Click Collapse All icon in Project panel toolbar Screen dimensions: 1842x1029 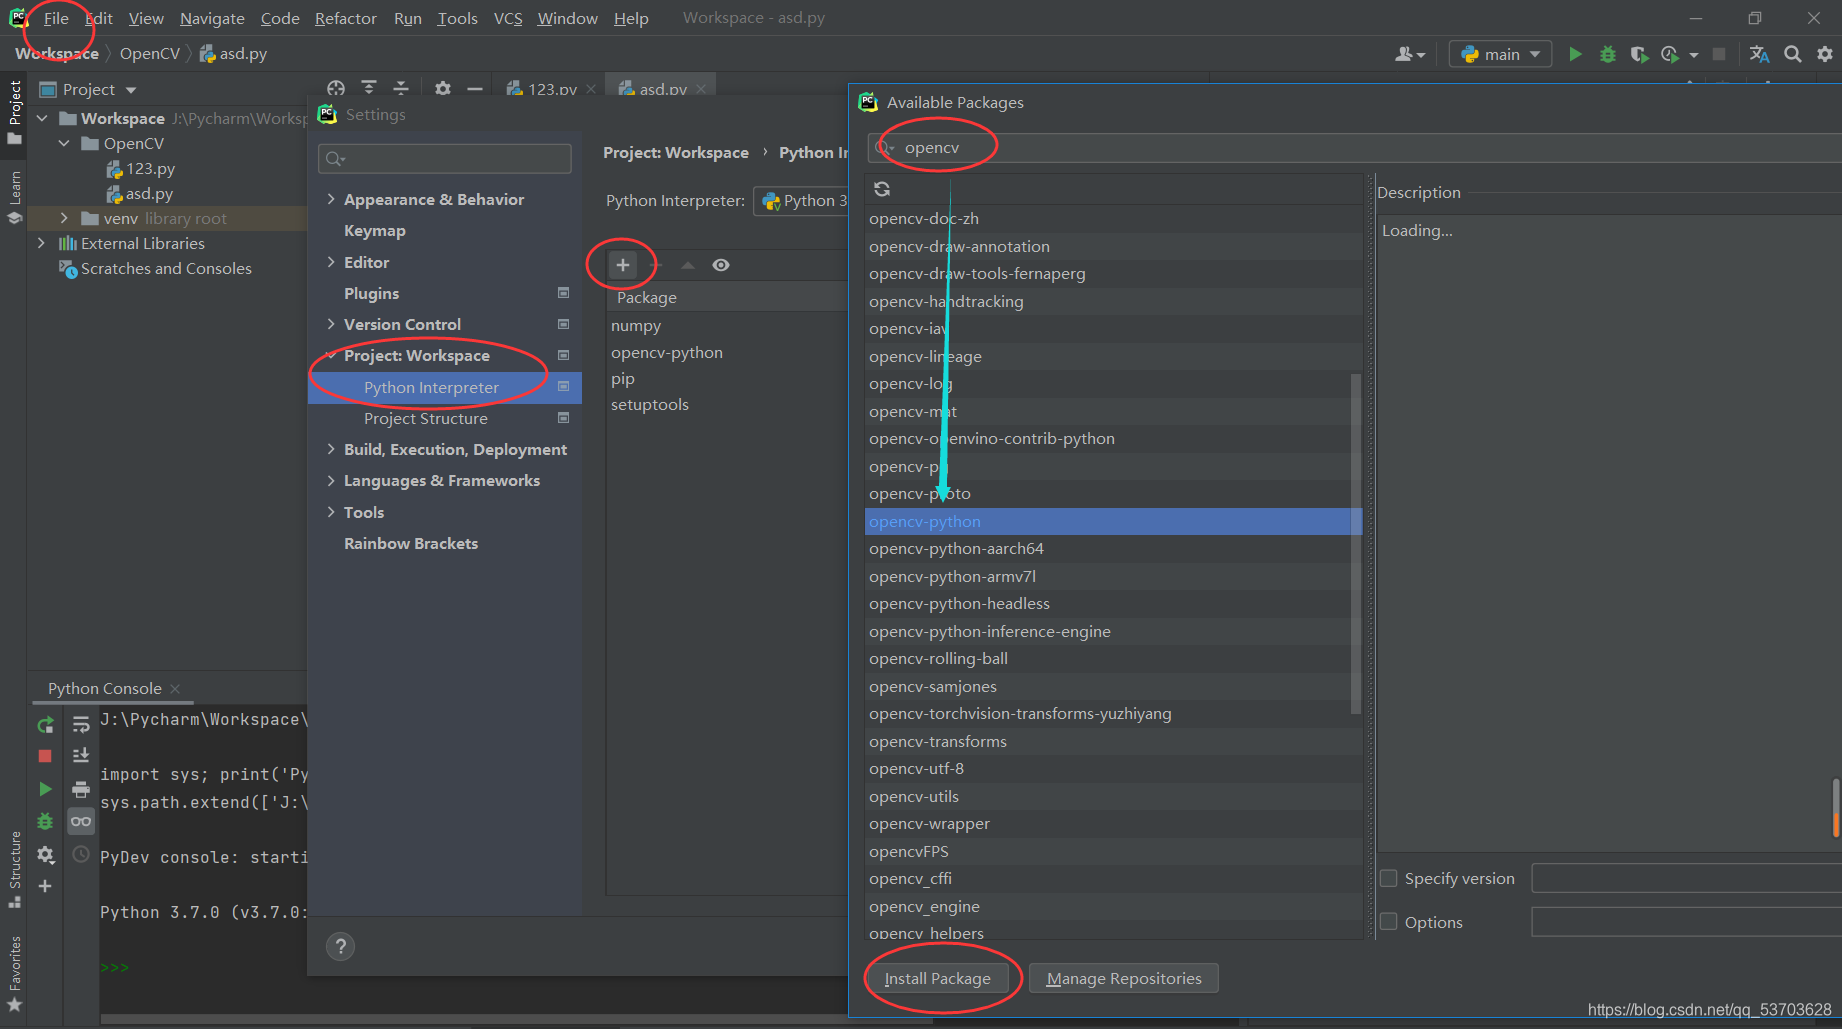[401, 89]
